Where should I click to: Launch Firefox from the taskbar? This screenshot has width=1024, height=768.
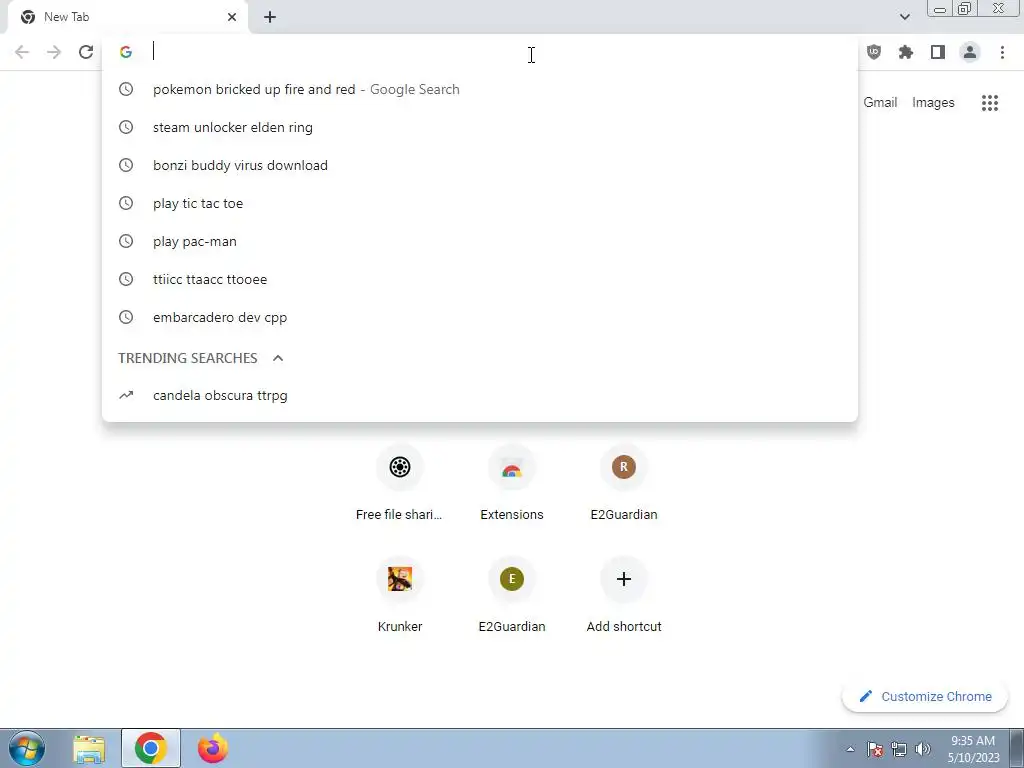pos(213,748)
